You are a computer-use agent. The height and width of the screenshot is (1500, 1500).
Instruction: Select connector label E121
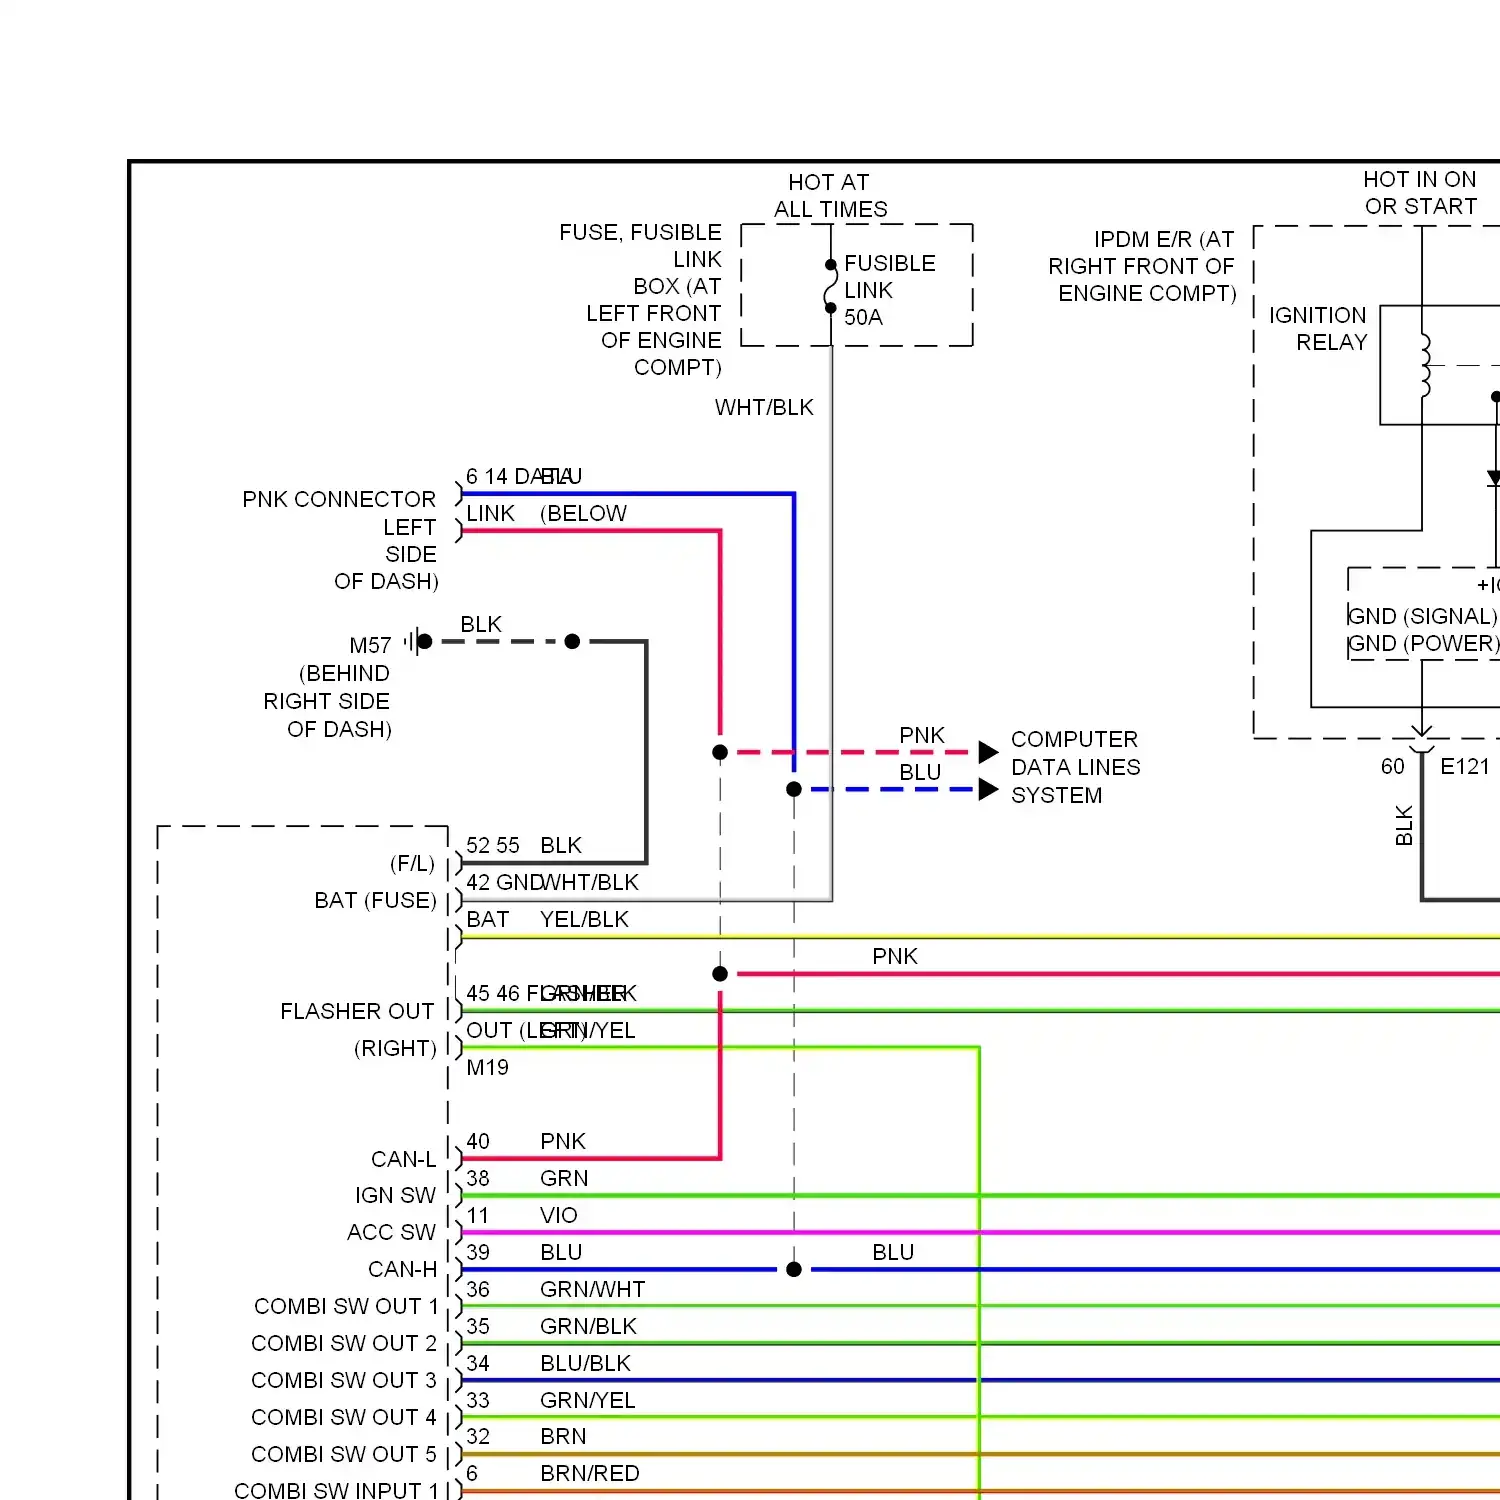click(1465, 767)
